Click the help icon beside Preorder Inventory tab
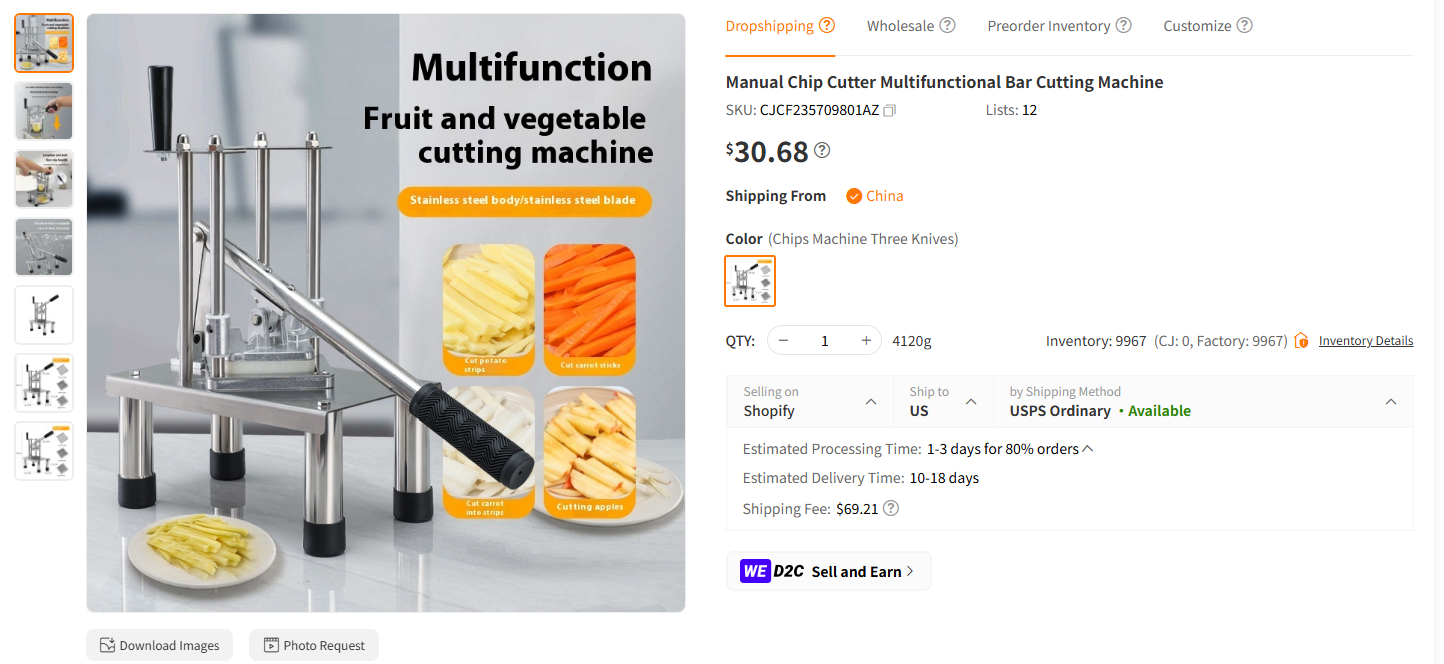 pos(1125,24)
